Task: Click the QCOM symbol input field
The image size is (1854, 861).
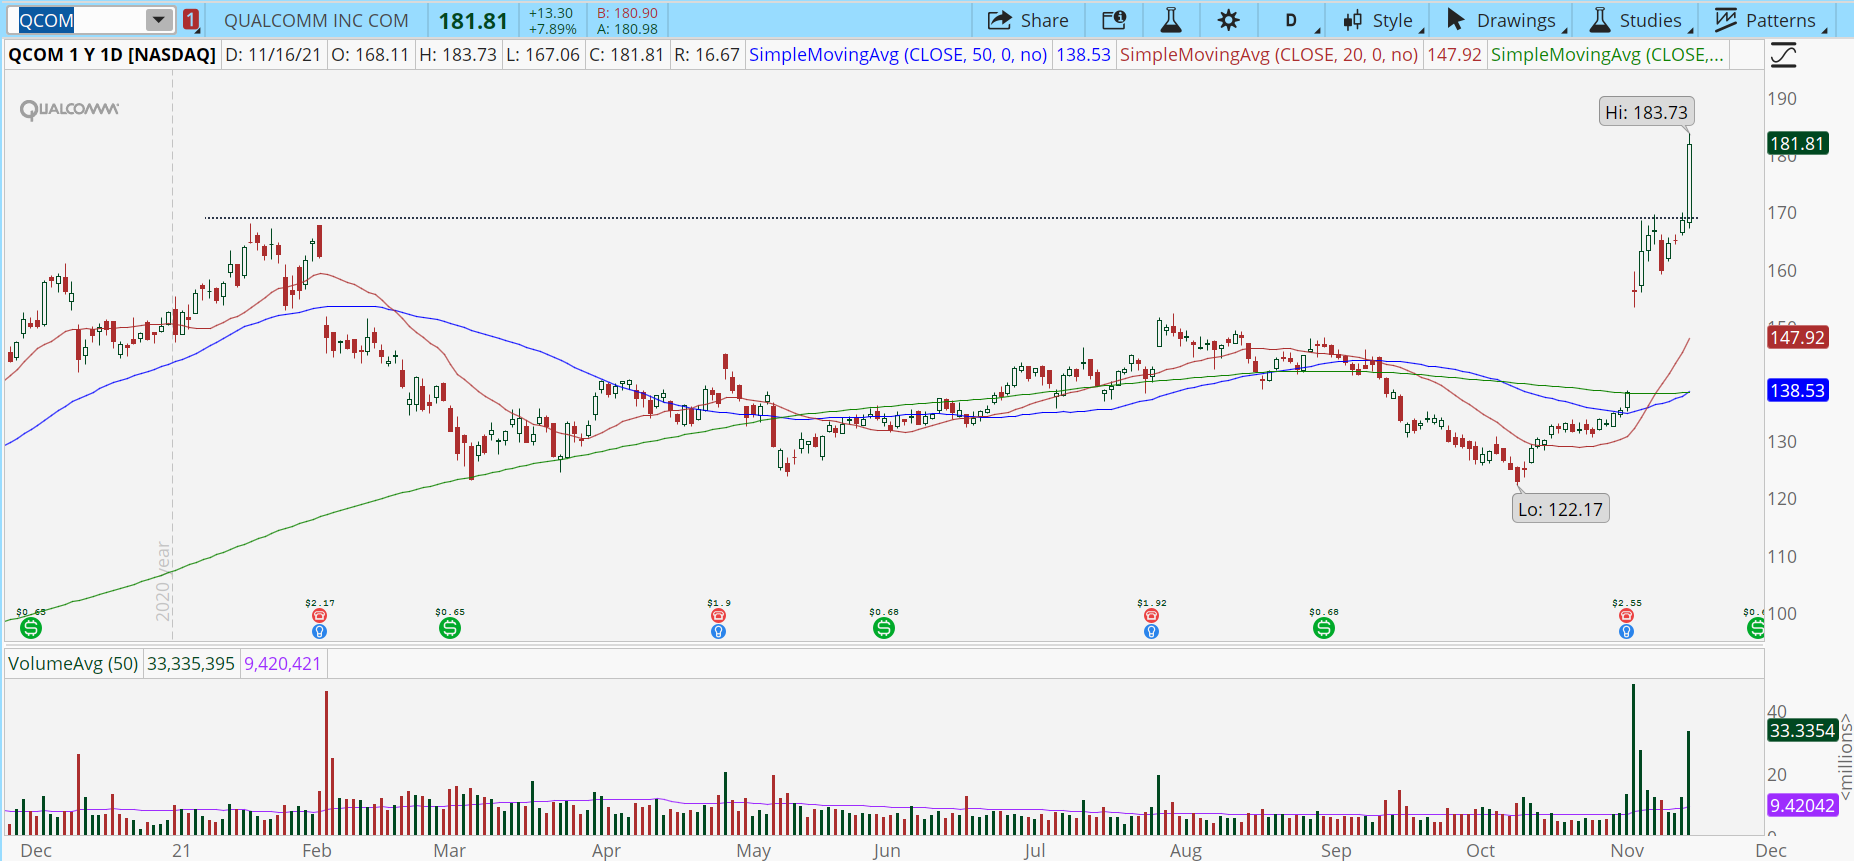Action: pos(80,20)
